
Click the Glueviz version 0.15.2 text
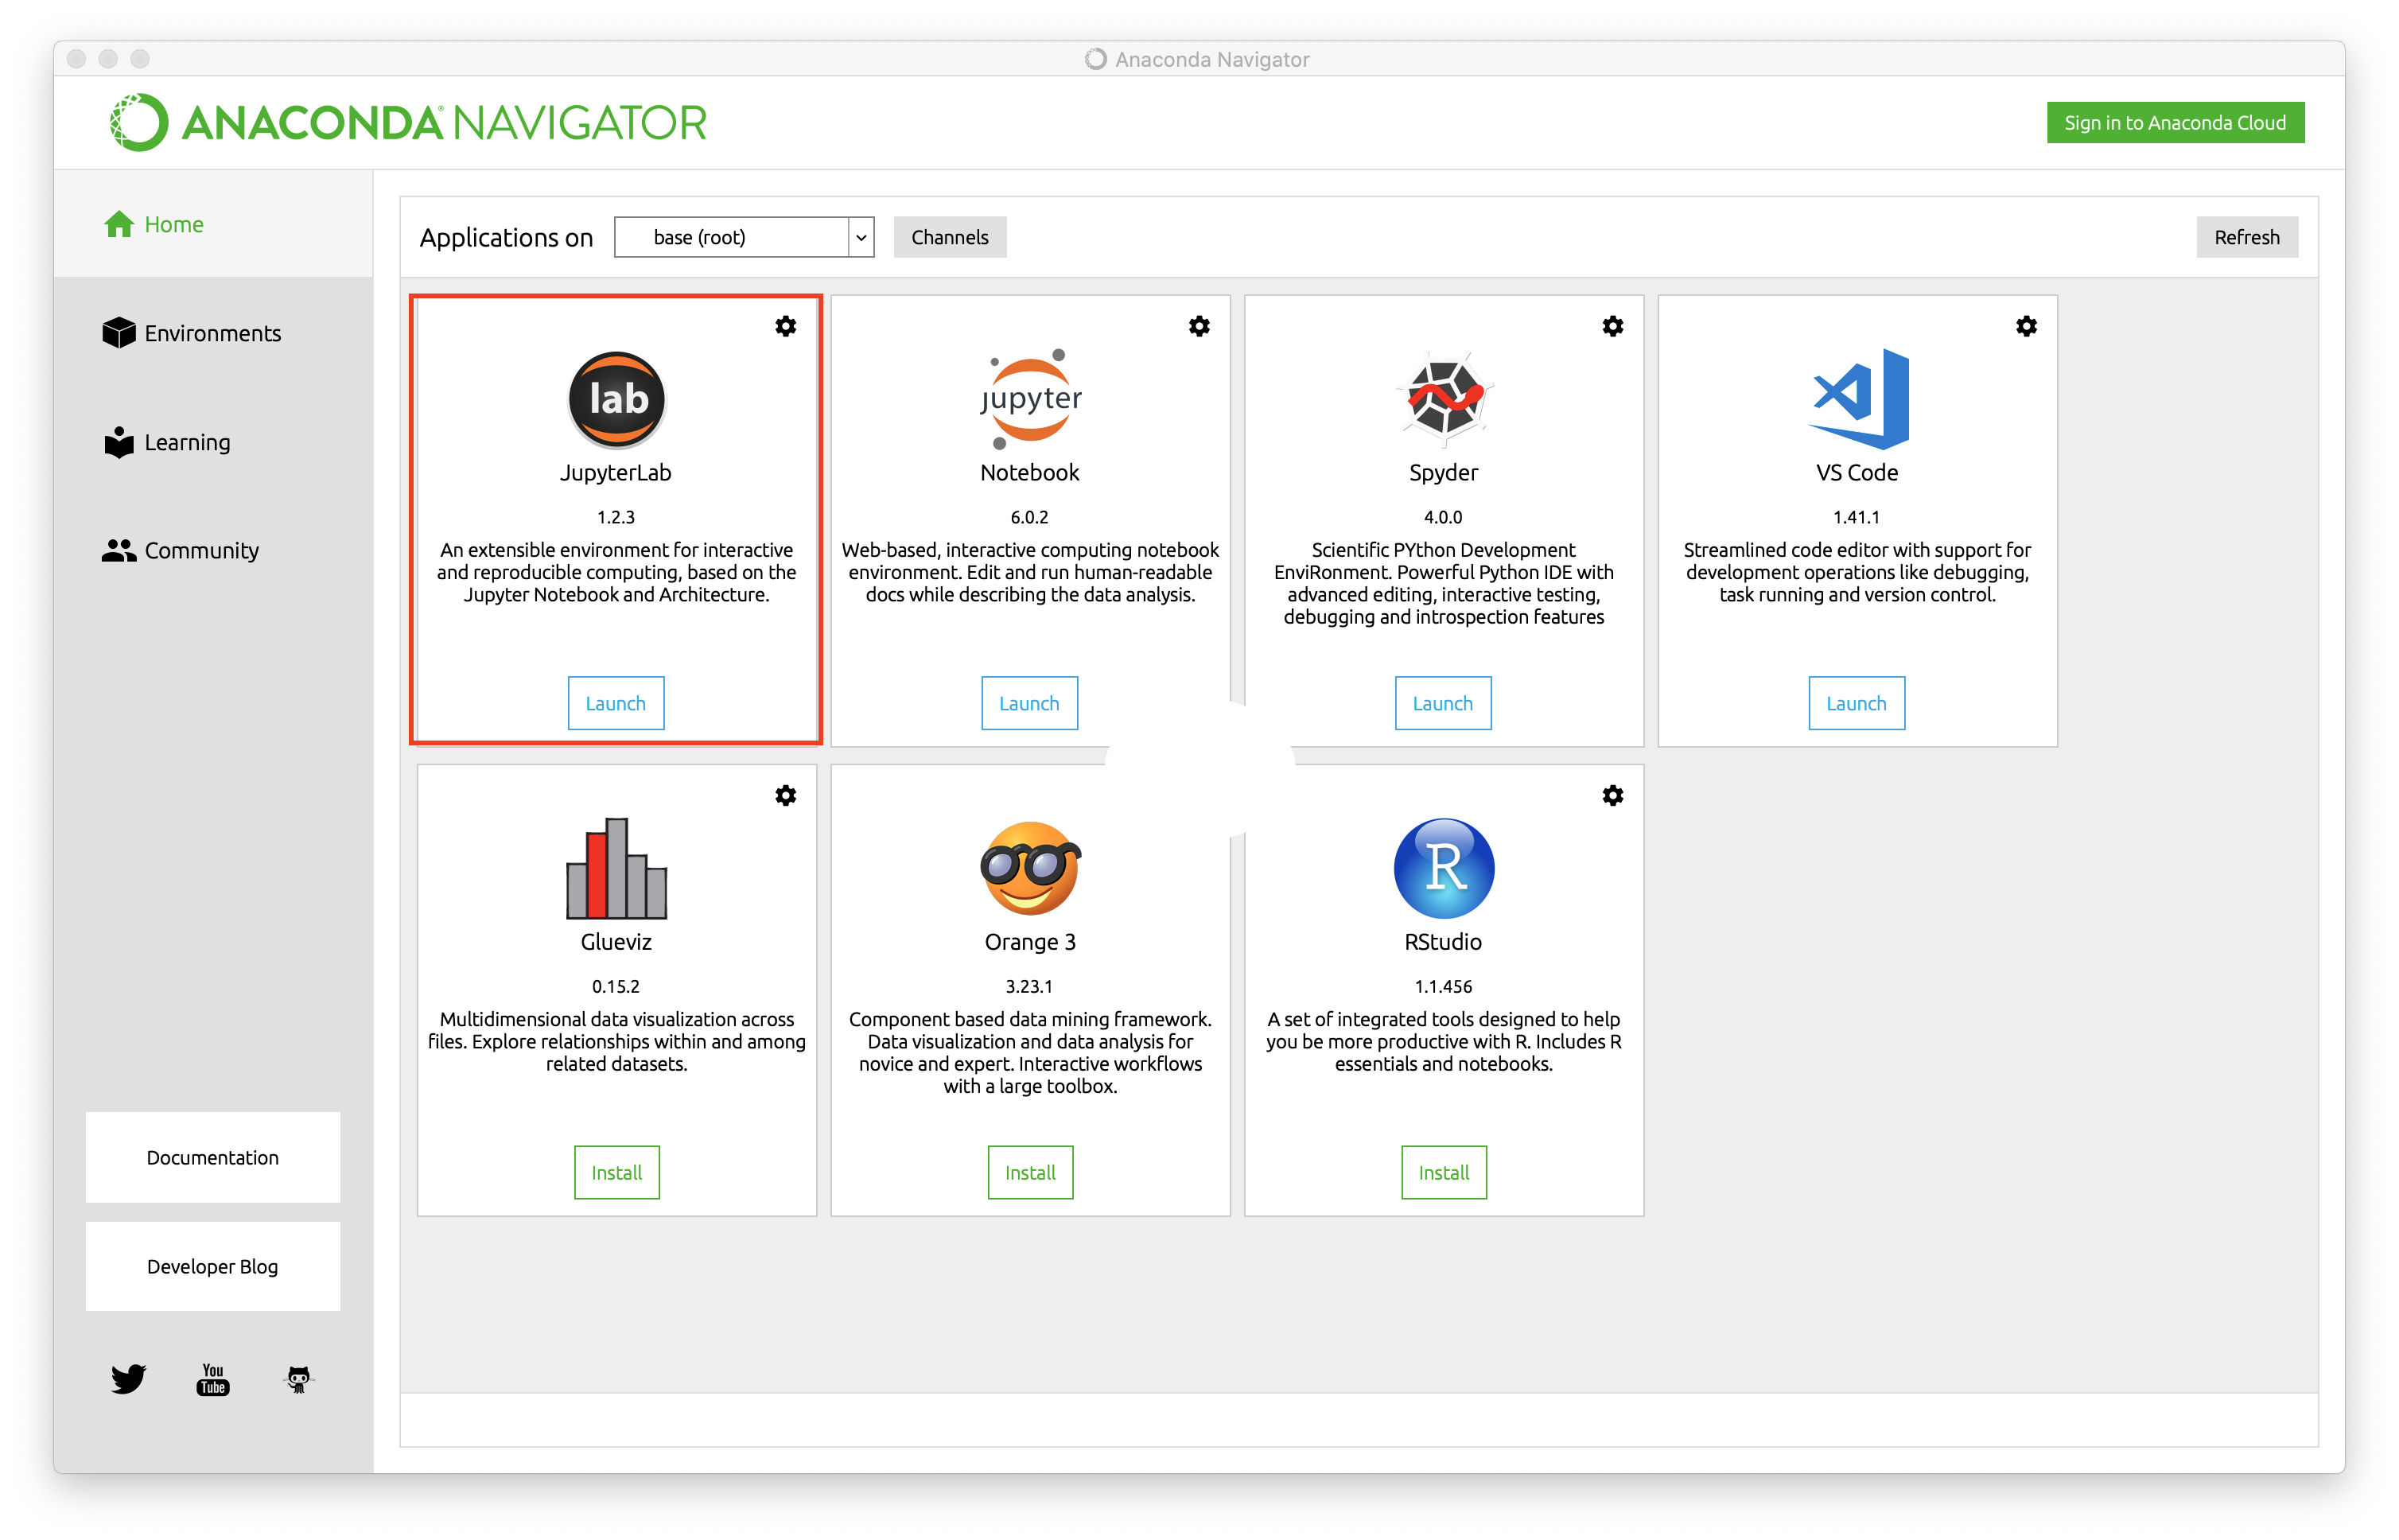point(616,986)
